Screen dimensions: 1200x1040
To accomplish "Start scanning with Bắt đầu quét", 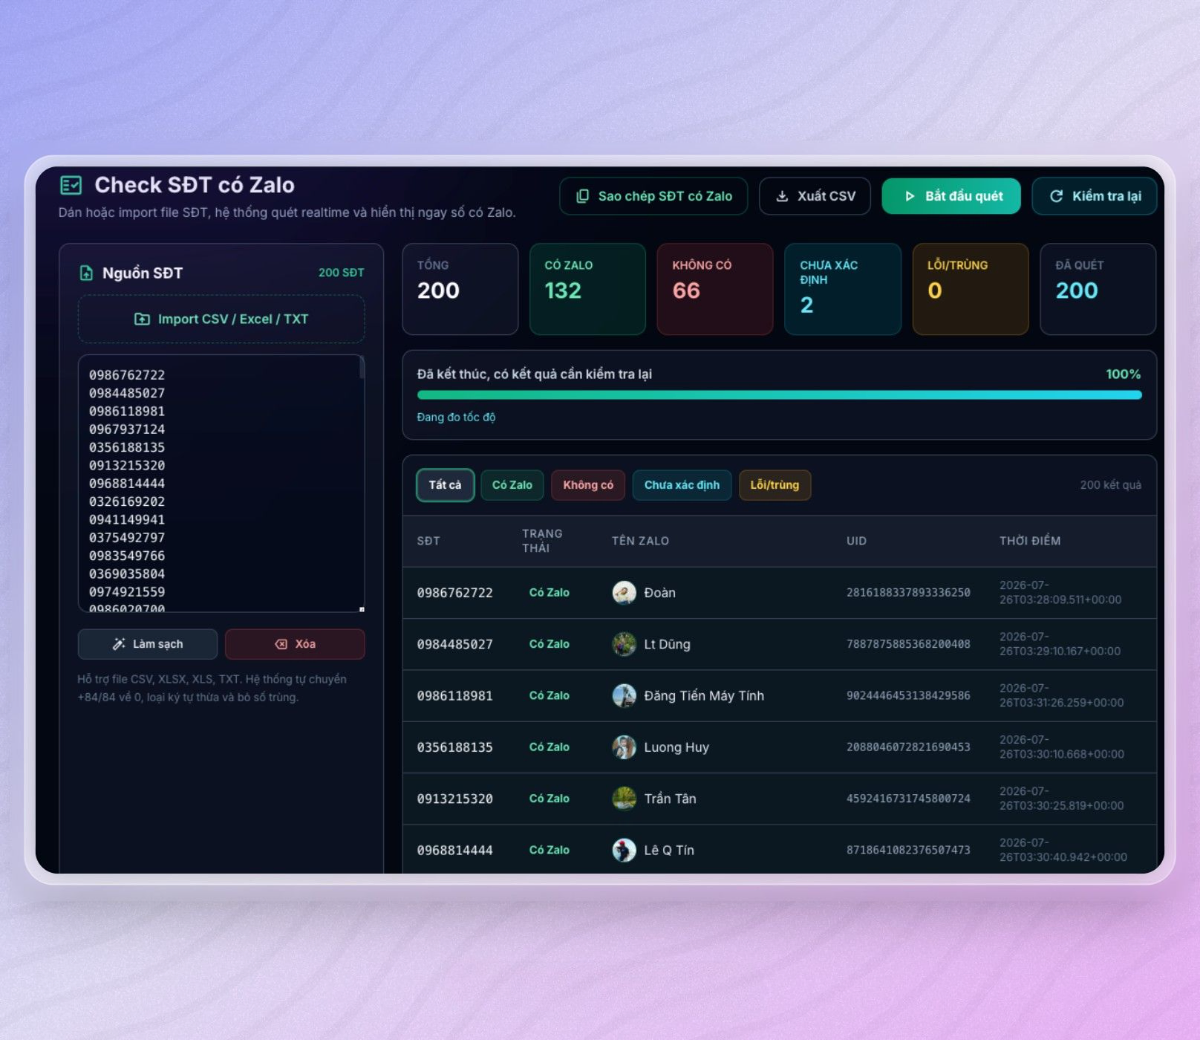I will pyautogui.click(x=951, y=196).
